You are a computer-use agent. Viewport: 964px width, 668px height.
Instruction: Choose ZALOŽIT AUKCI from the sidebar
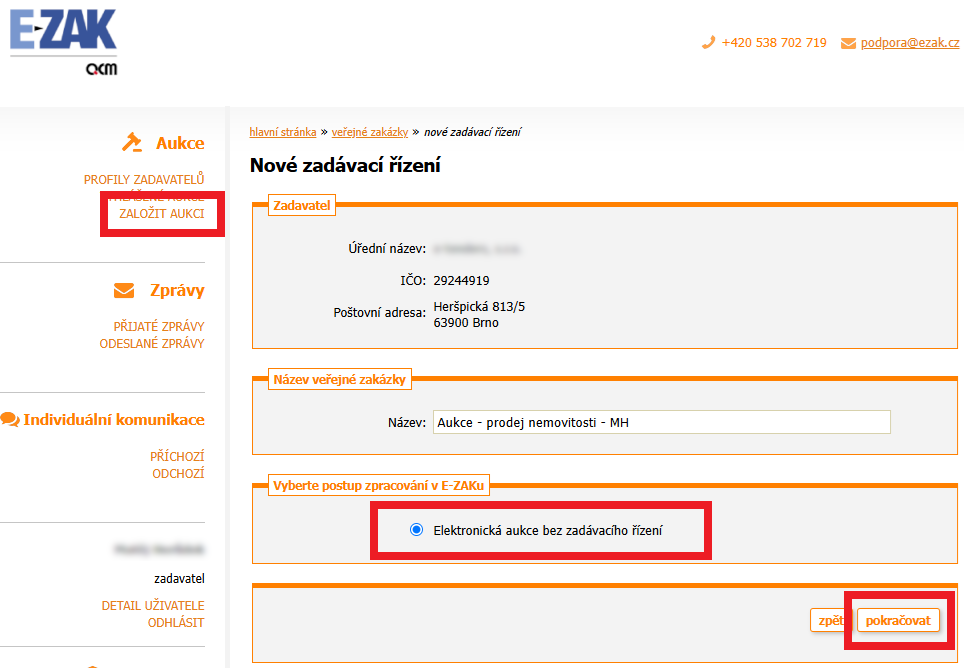coord(161,214)
